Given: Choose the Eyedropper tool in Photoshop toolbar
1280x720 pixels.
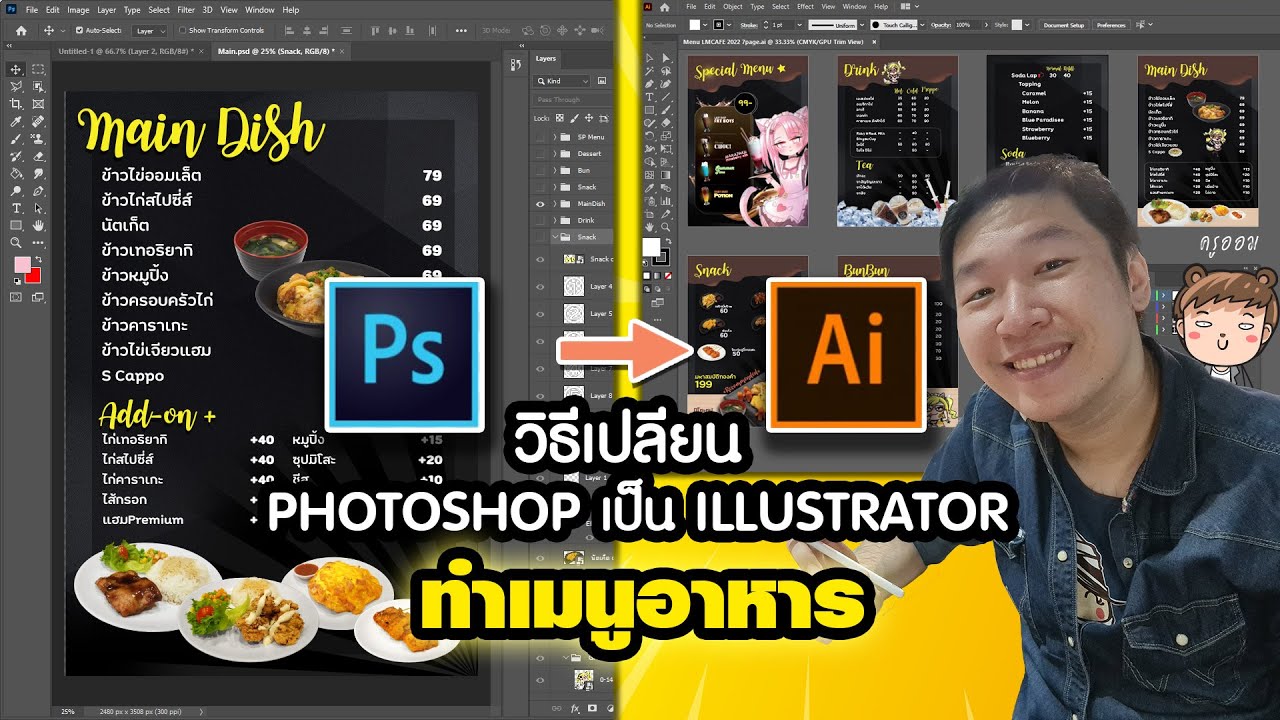Looking at the screenshot, I should tap(16, 121).
